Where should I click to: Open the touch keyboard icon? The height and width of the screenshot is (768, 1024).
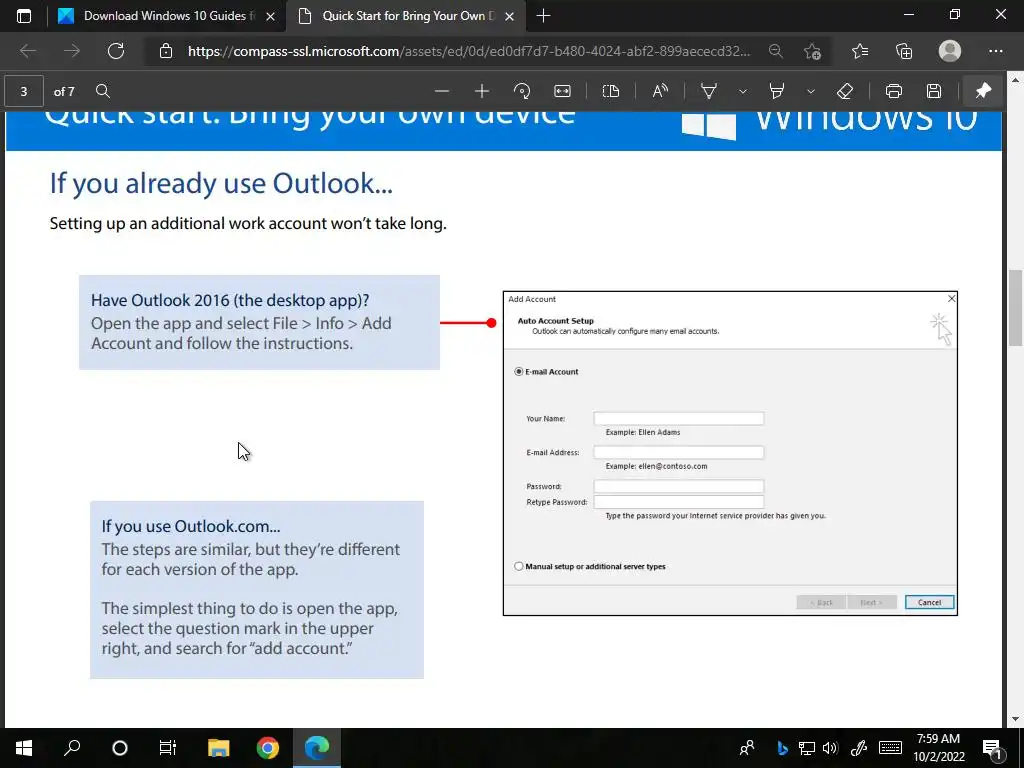[x=890, y=748]
